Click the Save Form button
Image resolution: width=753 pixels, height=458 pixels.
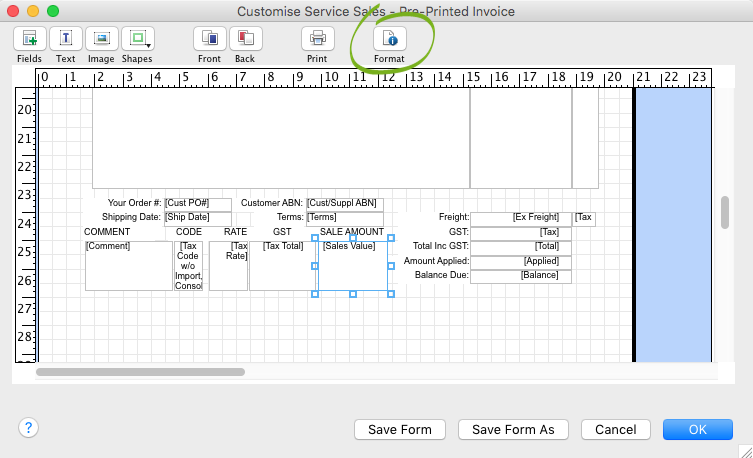pos(400,429)
